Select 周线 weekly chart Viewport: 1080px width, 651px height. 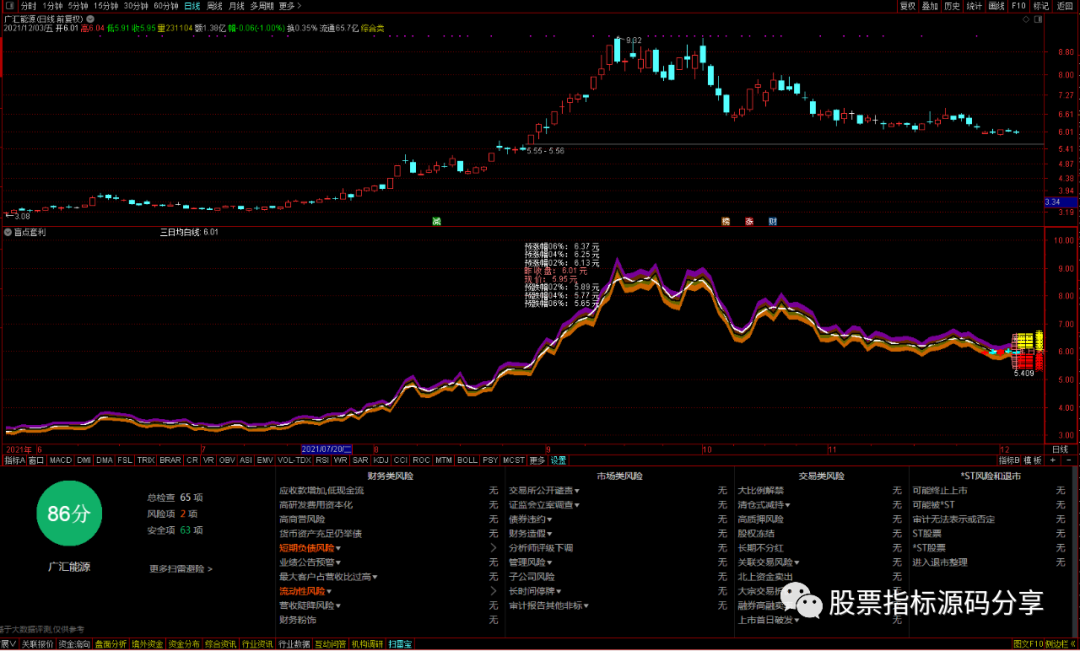(x=215, y=6)
